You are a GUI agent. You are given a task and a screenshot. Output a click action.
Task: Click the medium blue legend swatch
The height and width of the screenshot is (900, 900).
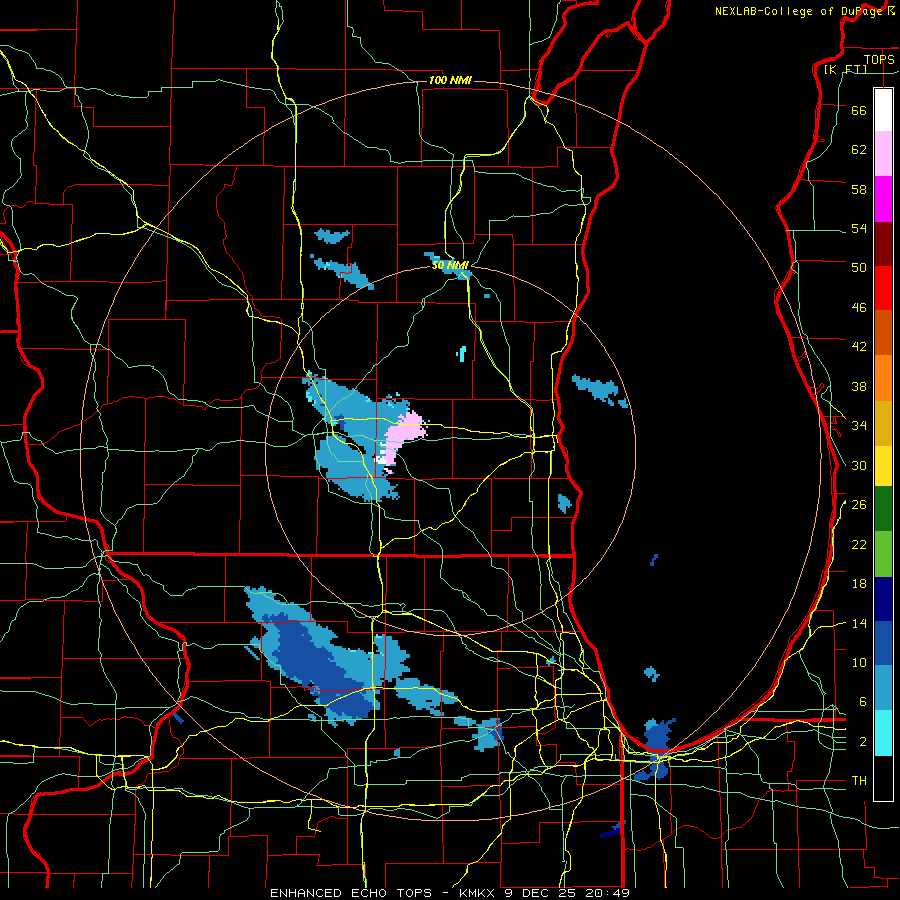883,643
